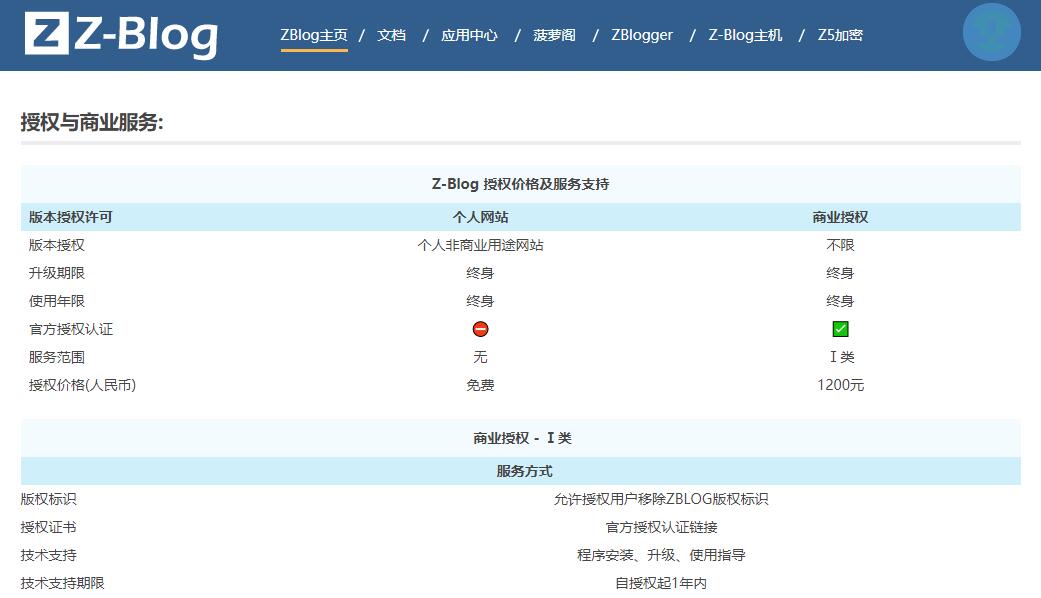Click the 无 cell in 服务范围 row
The width and height of the screenshot is (1041, 598).
pyautogui.click(x=480, y=357)
